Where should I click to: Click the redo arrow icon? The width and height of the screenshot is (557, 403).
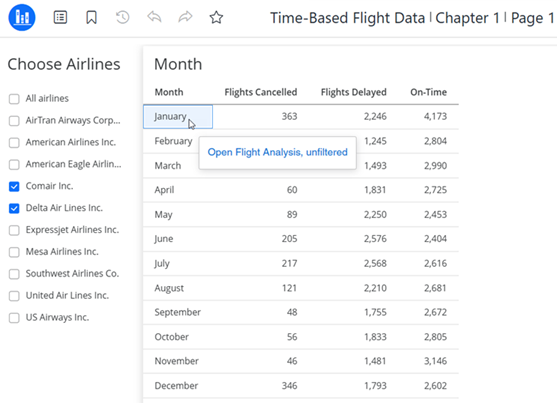tap(185, 17)
